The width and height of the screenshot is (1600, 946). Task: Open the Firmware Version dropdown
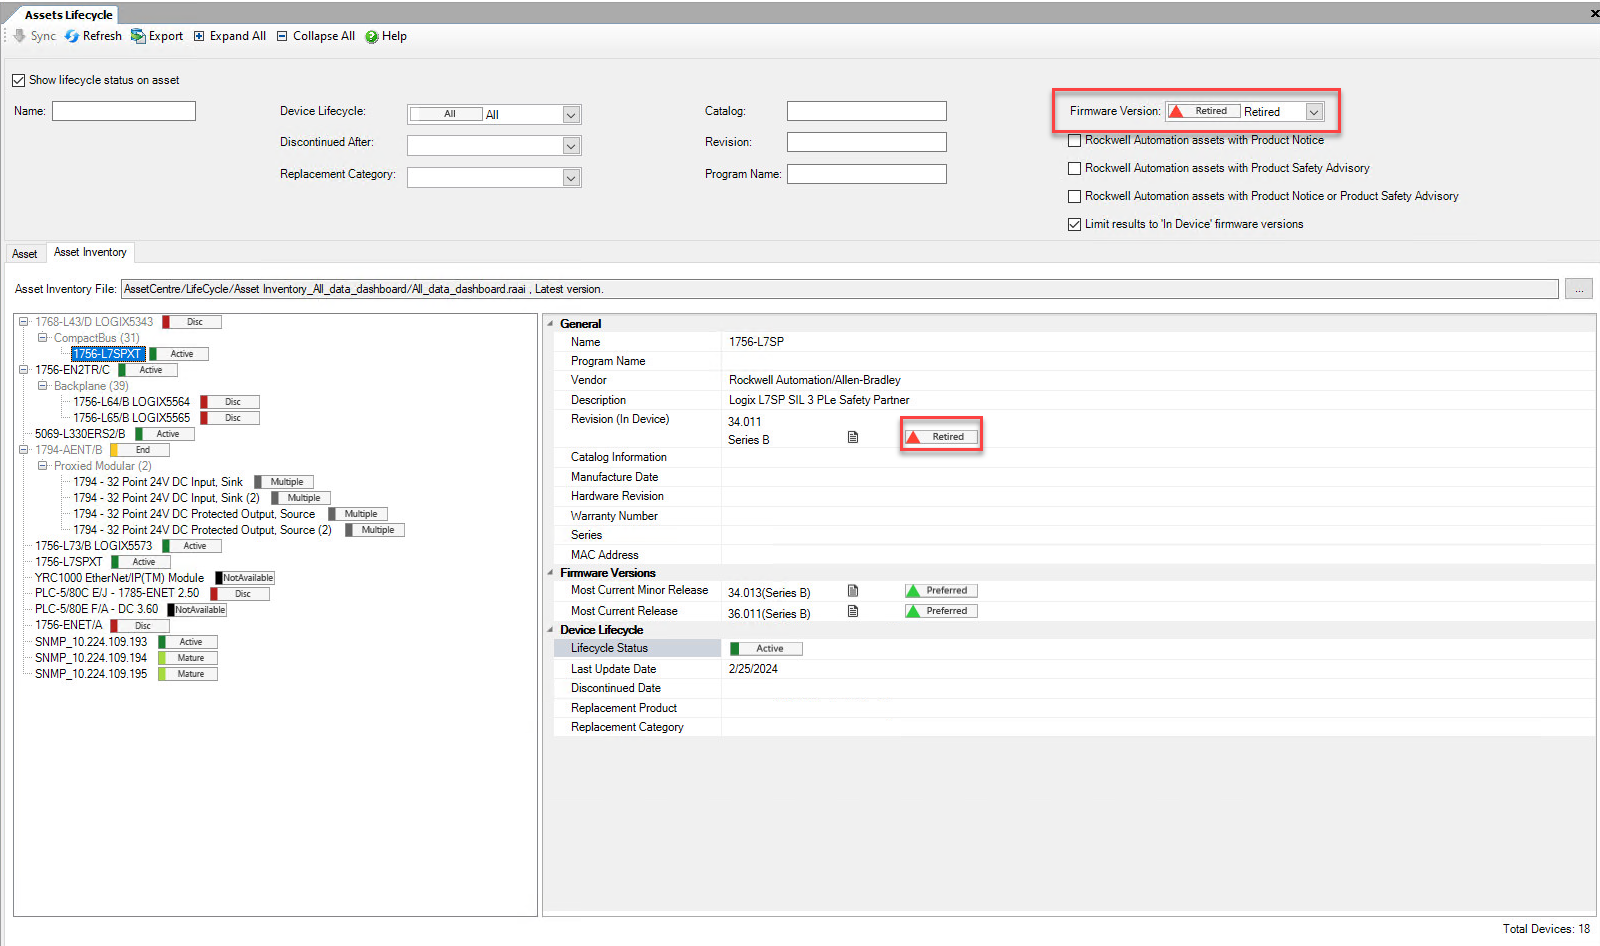(1314, 112)
